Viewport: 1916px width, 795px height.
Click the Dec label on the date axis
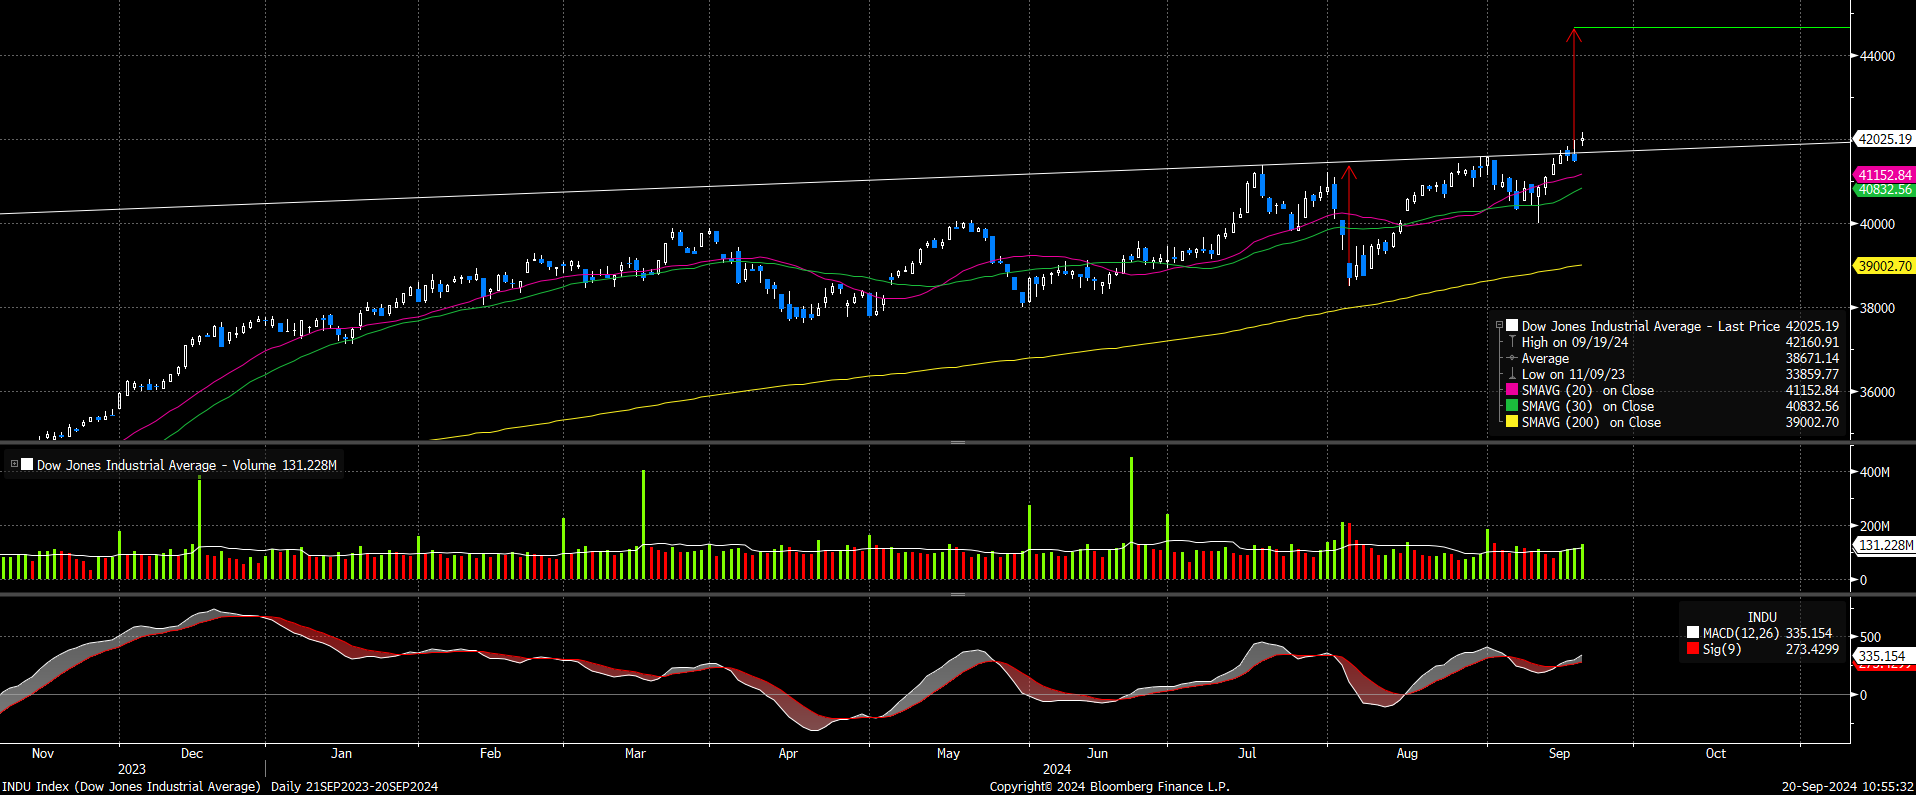(x=192, y=753)
